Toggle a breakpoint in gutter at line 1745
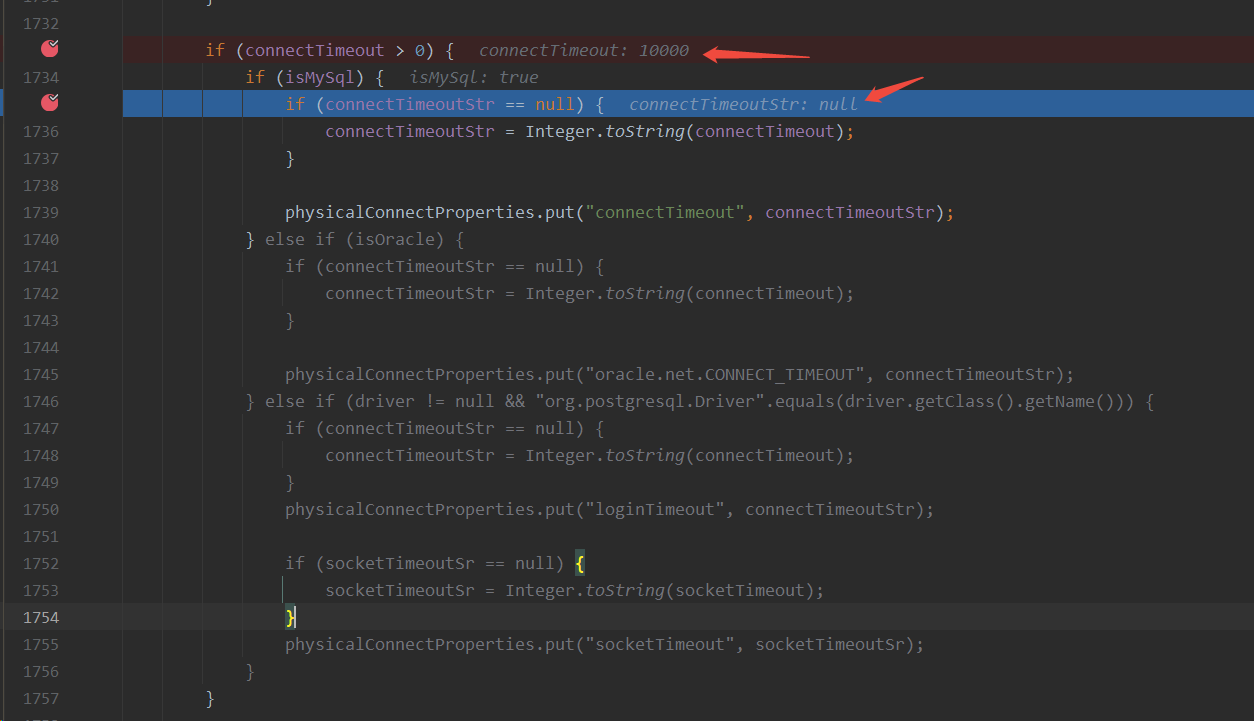Screen dimensions: 1254x721 (x=48, y=374)
